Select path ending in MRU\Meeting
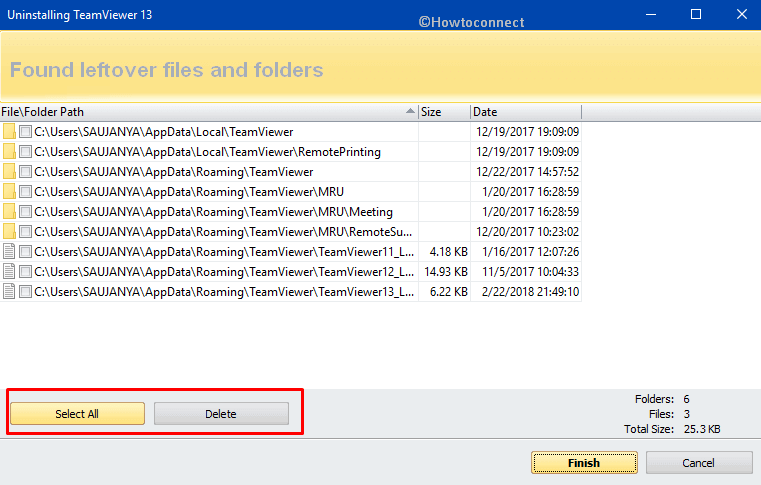The image size is (761, 485). click(x=213, y=212)
